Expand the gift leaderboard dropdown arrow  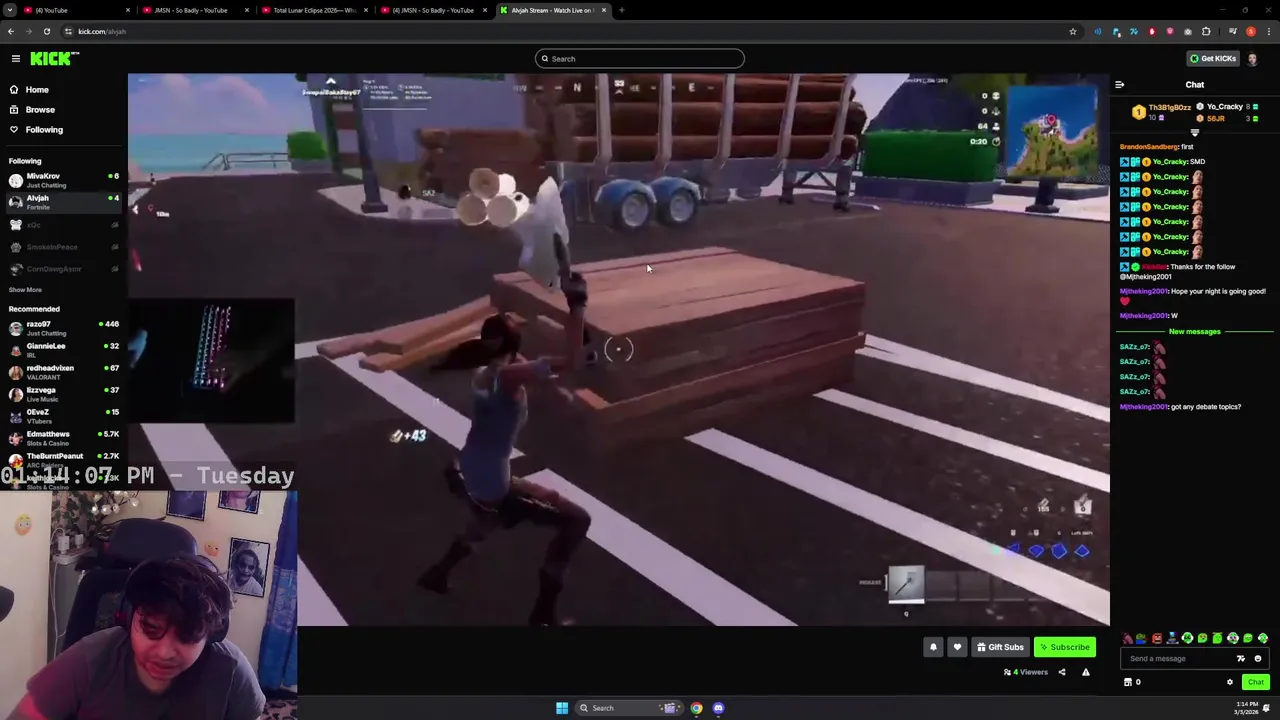(x=1194, y=132)
